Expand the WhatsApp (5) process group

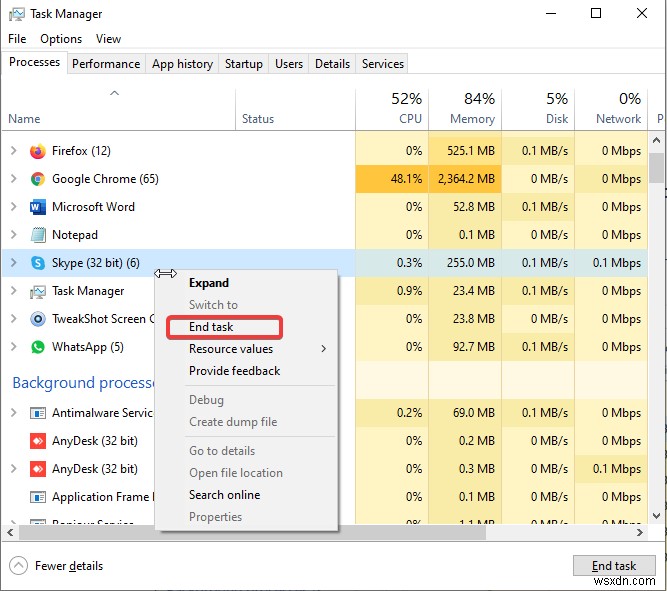(13, 347)
